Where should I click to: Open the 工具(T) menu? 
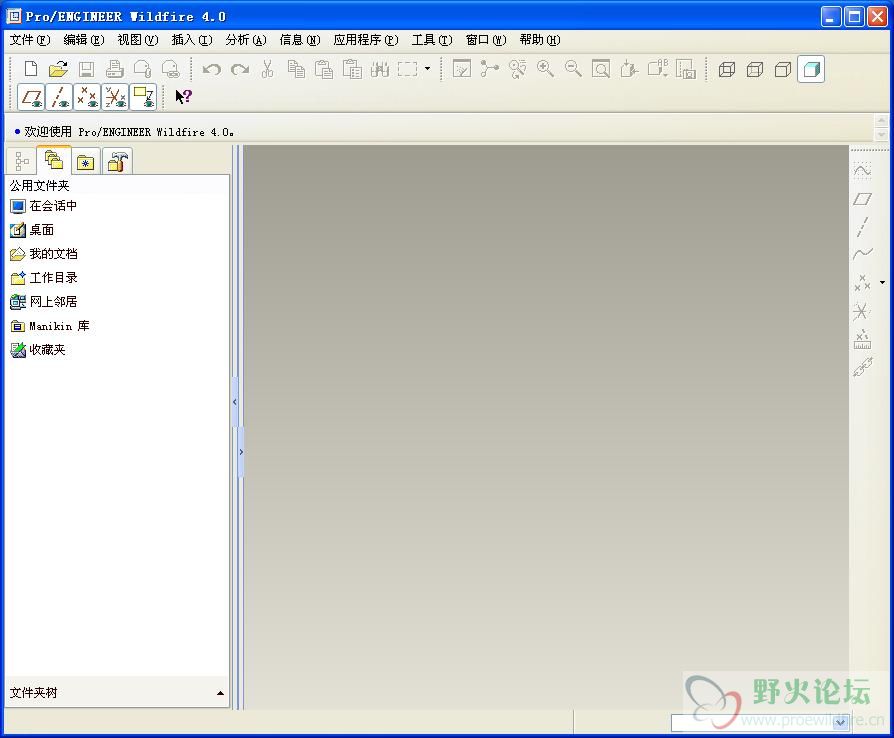pyautogui.click(x=432, y=40)
